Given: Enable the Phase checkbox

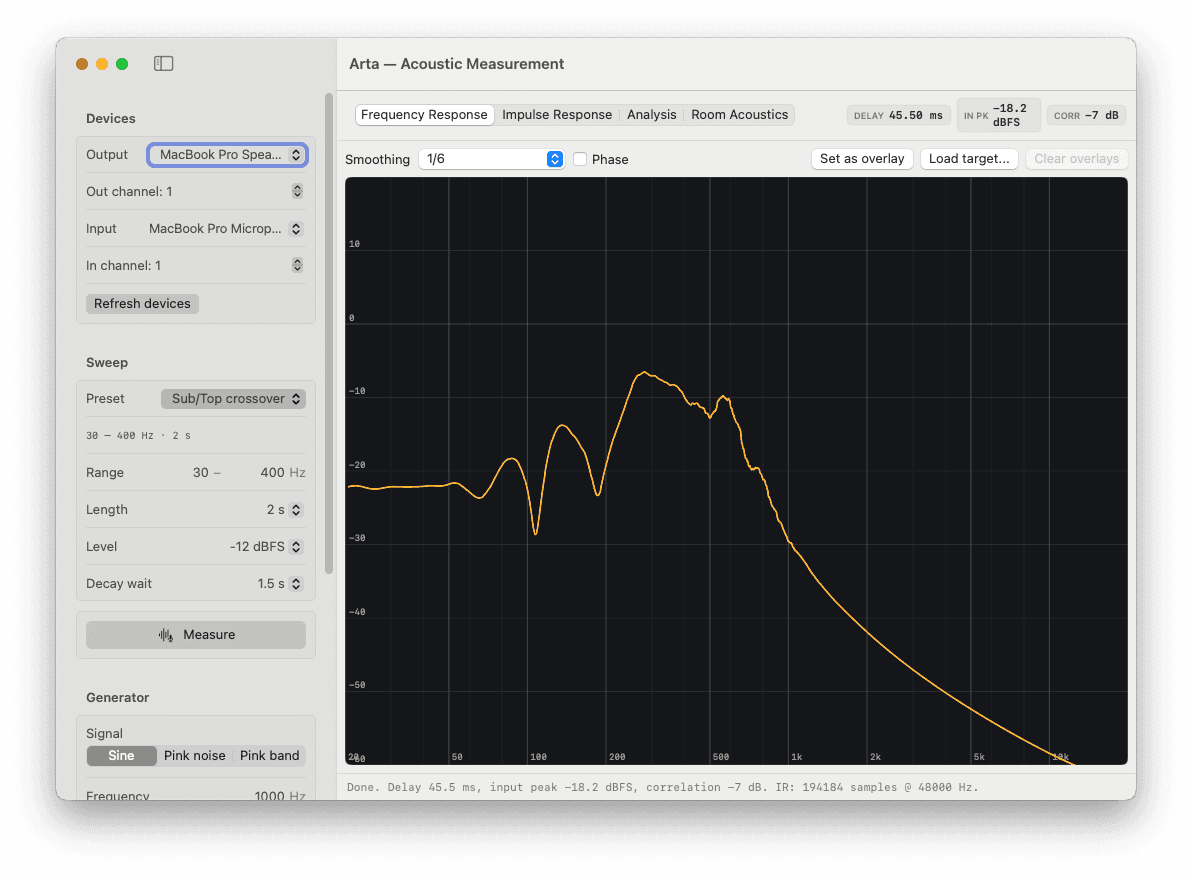Looking at the screenshot, I should [x=580, y=160].
